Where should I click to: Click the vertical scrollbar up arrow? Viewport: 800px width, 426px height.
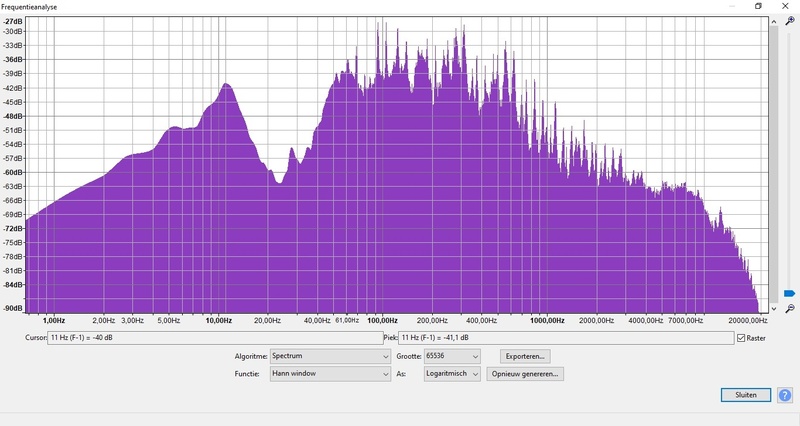(x=774, y=21)
